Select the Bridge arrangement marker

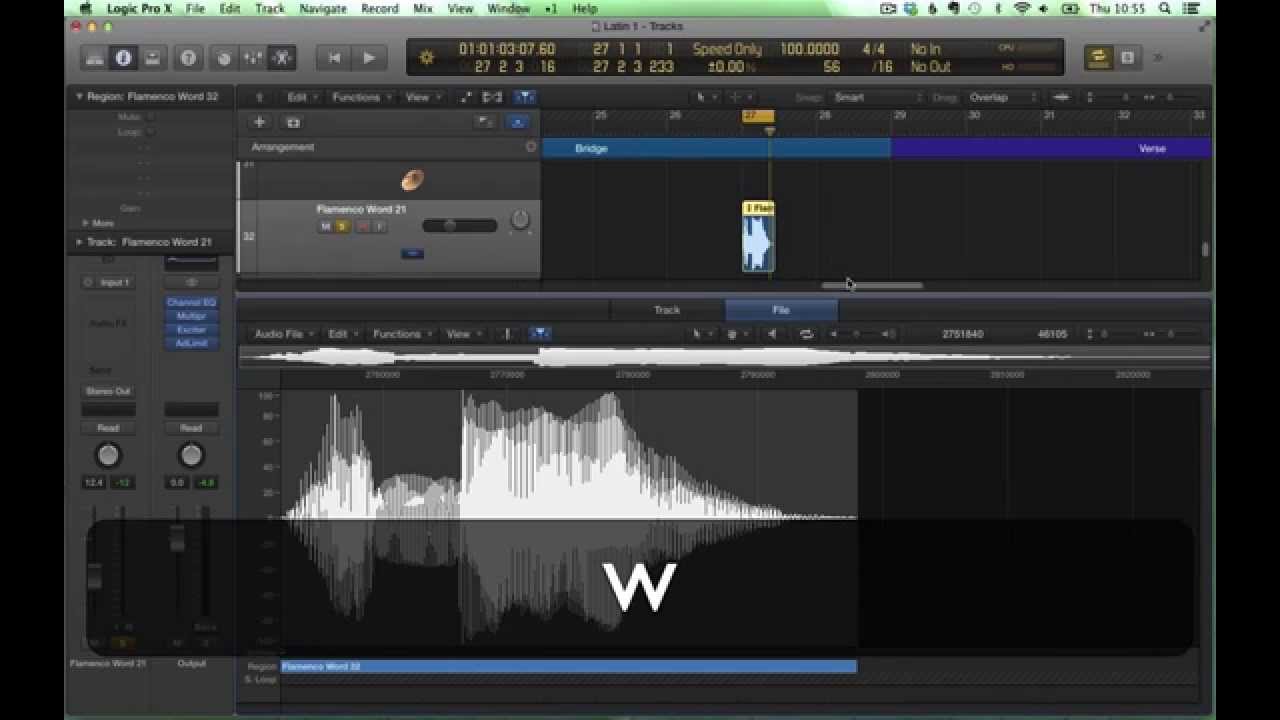(x=716, y=148)
